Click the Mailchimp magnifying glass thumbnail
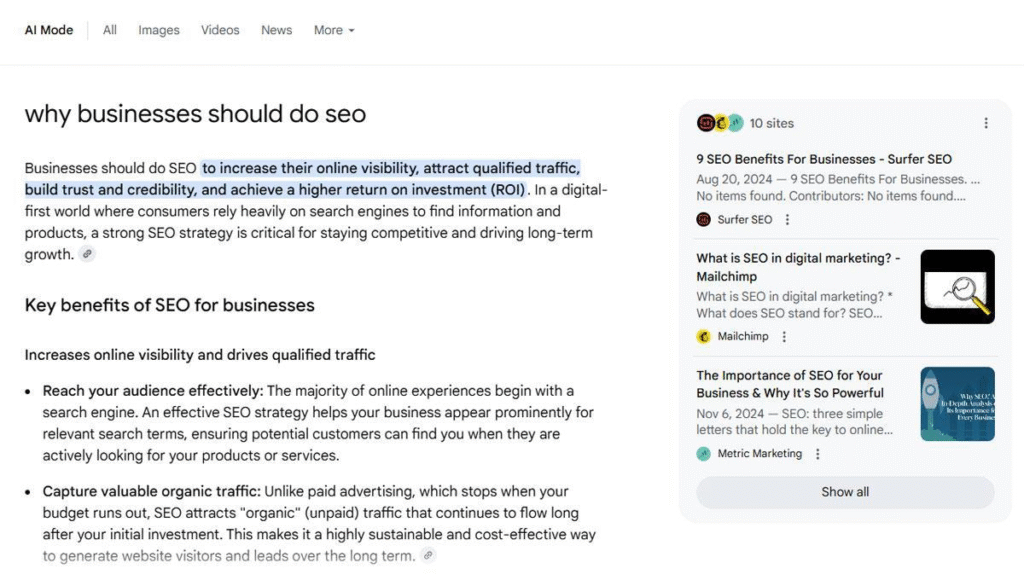1024x580 pixels. [x=957, y=287]
